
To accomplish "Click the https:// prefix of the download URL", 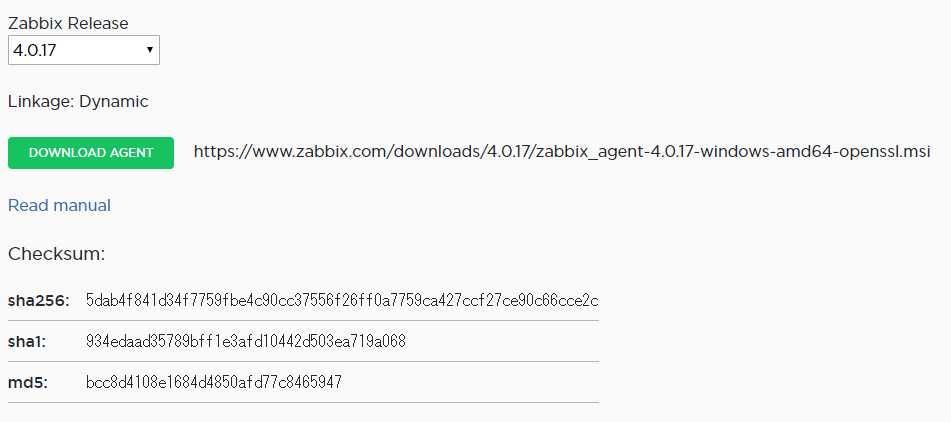I will pos(223,152).
